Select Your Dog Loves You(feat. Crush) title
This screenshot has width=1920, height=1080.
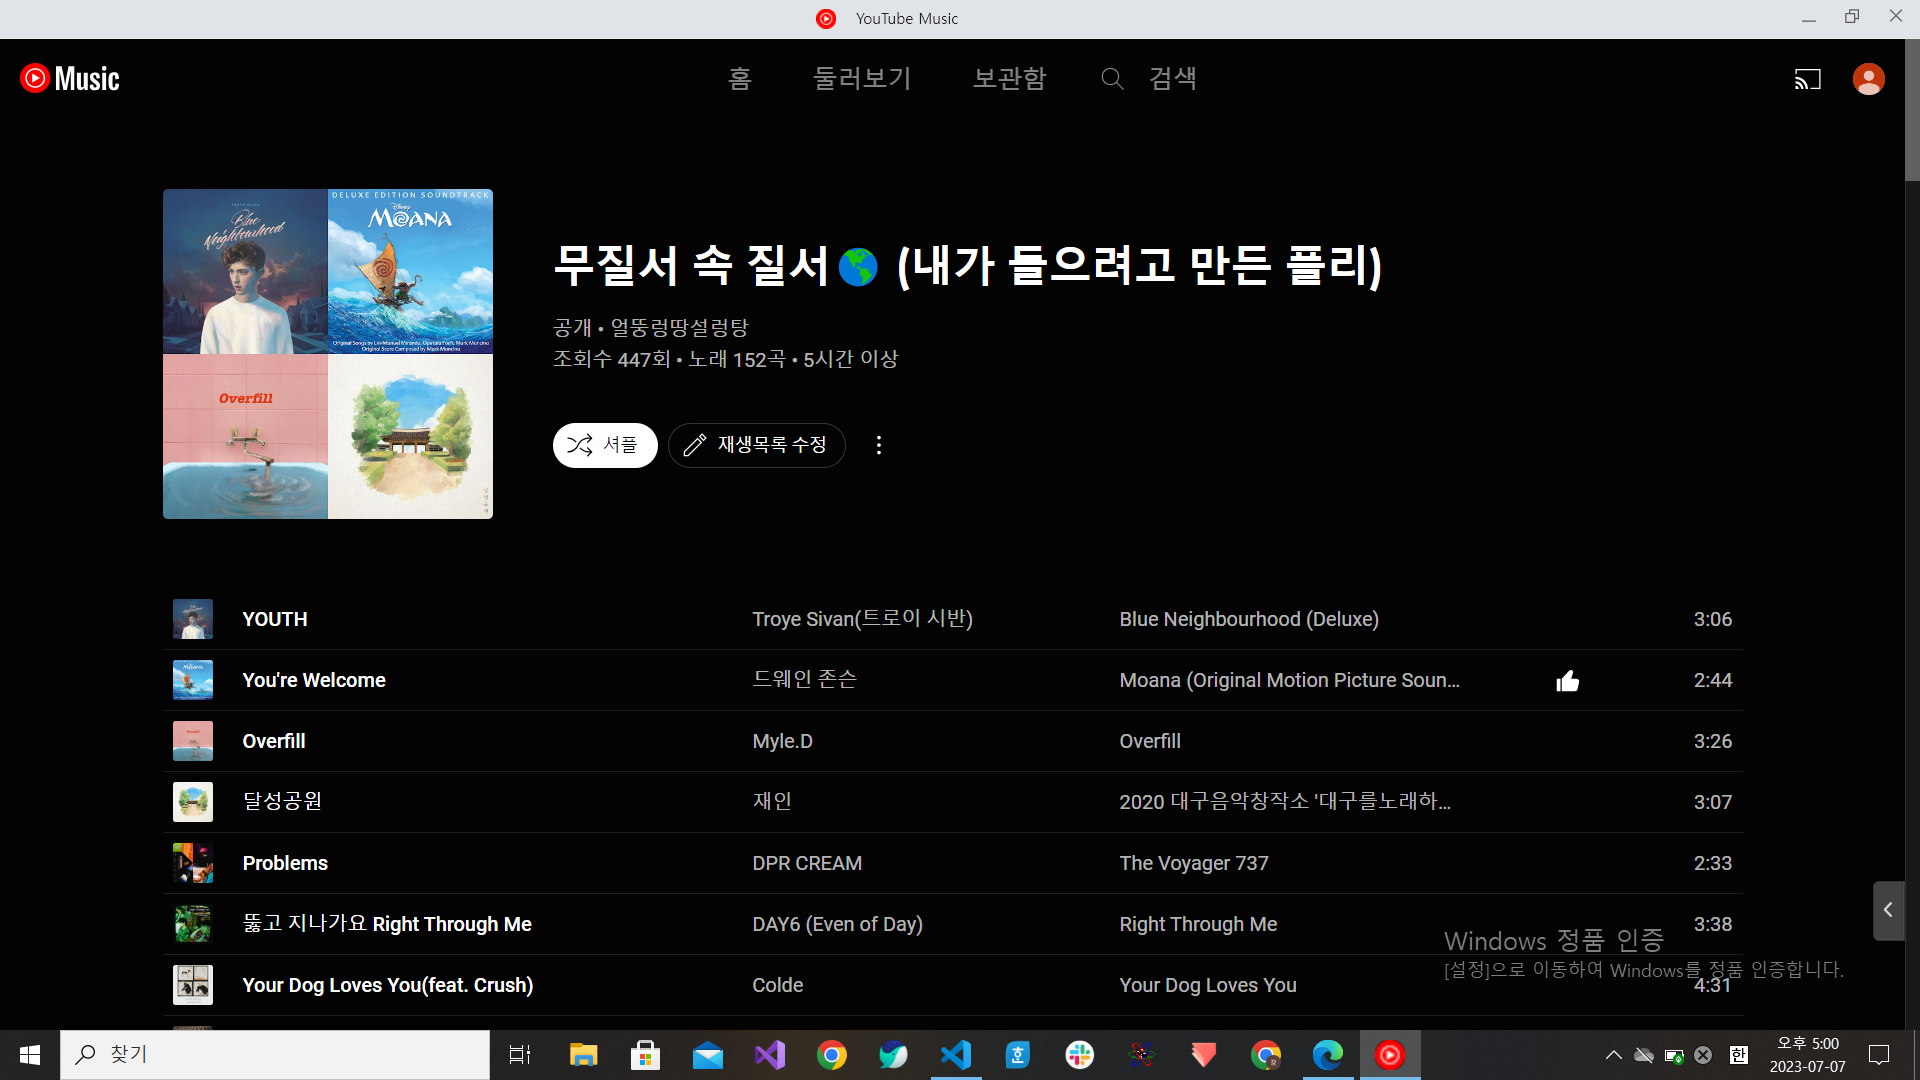pos(388,985)
